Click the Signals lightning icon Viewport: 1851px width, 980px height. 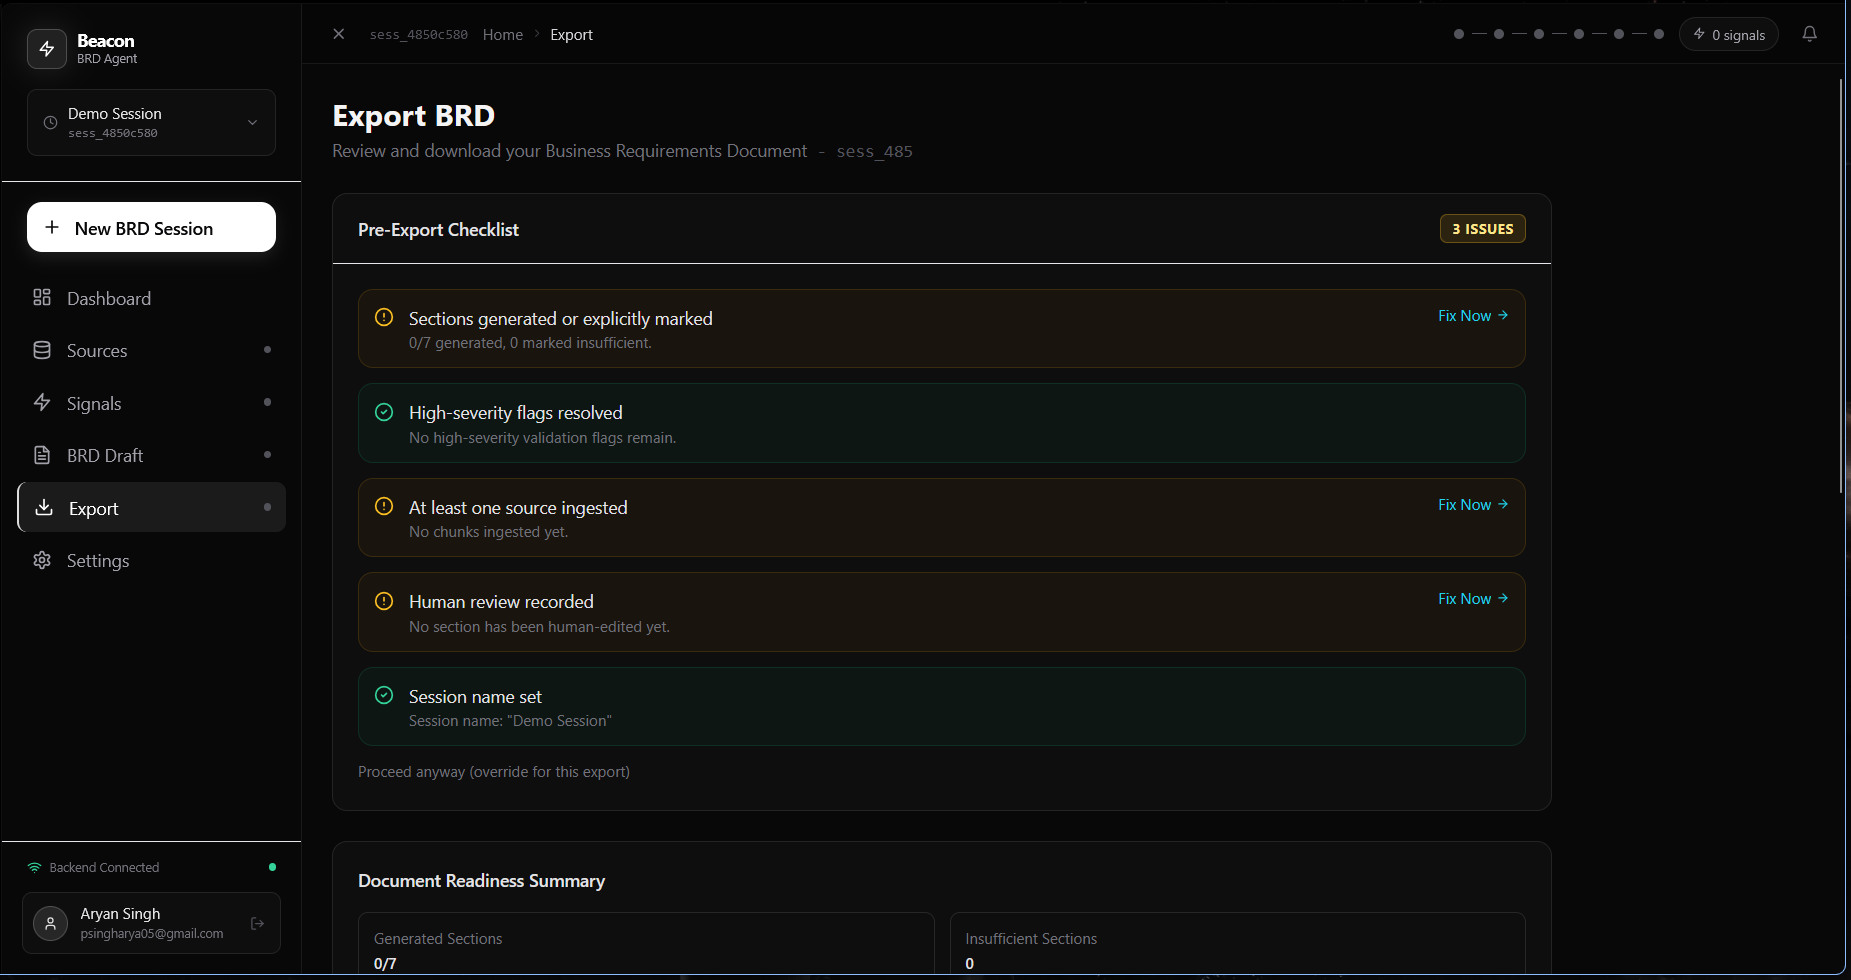tap(42, 402)
